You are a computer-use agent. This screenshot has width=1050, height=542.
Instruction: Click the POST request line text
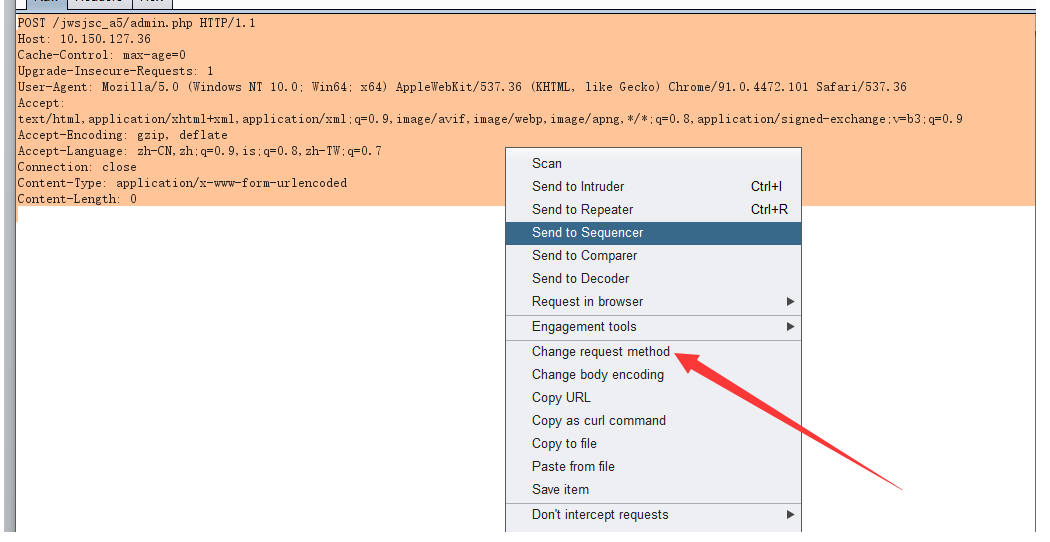pyautogui.click(x=136, y=22)
